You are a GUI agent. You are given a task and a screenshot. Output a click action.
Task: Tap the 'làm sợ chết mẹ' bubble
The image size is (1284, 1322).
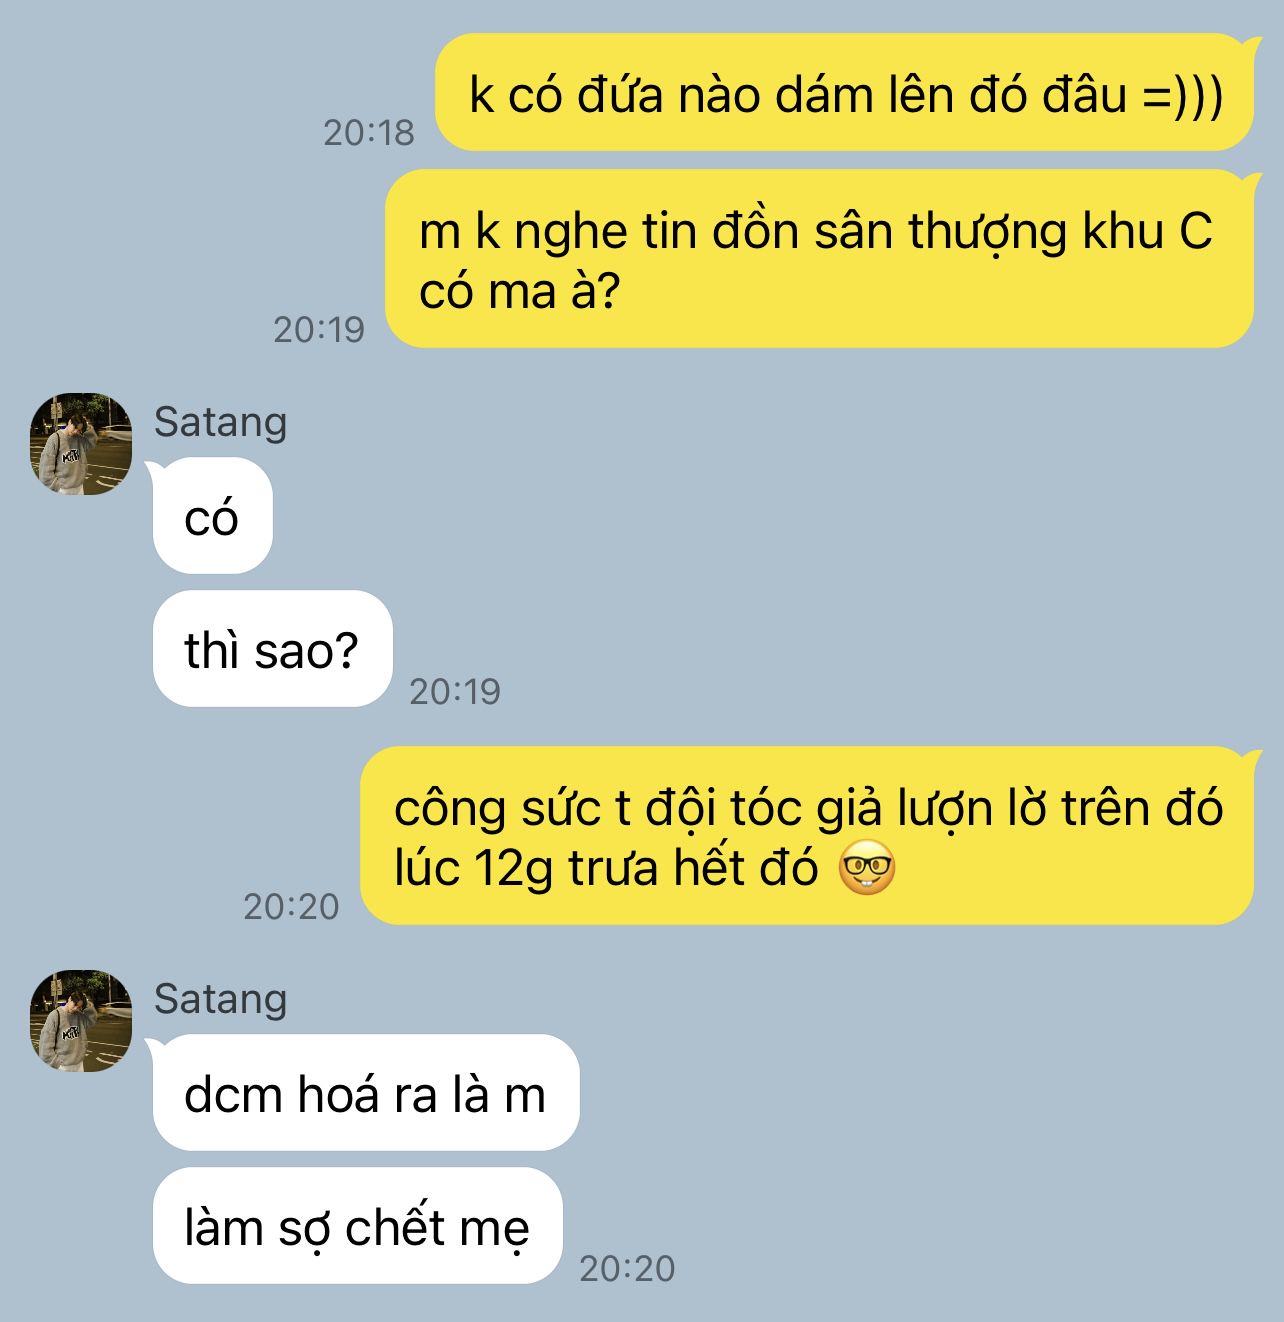click(358, 1225)
